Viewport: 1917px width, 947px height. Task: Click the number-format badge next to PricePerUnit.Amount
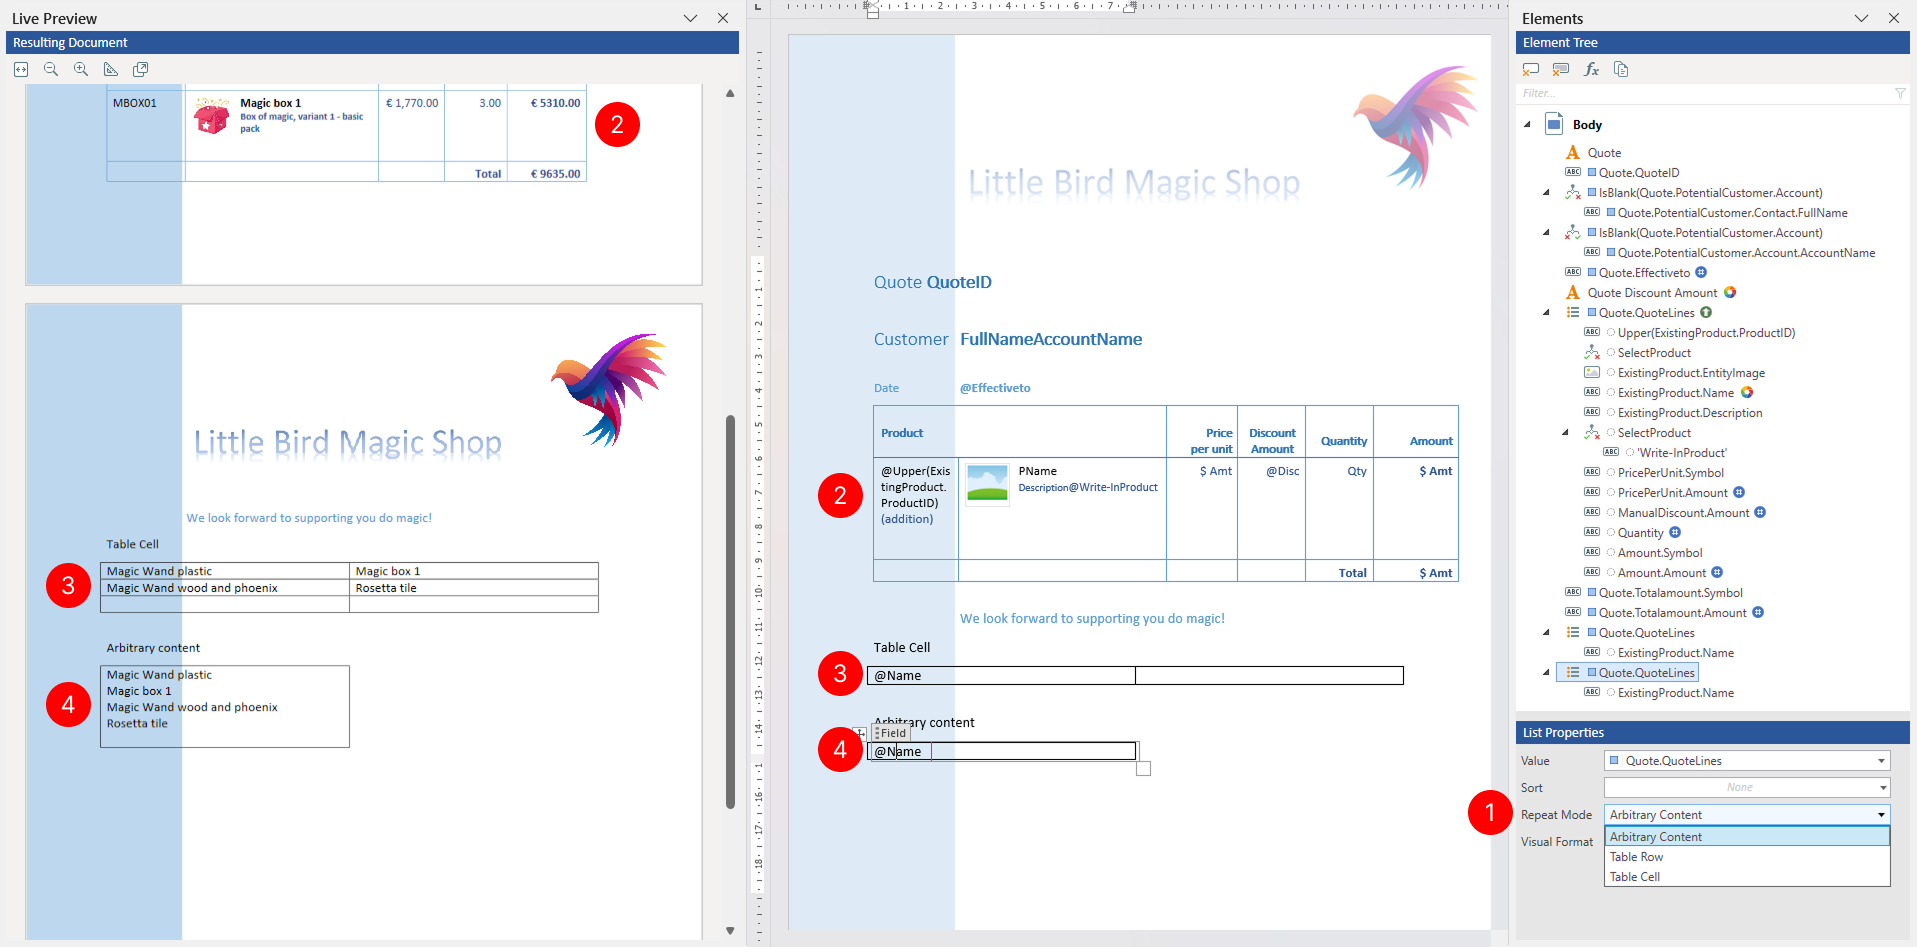pyautogui.click(x=1739, y=492)
